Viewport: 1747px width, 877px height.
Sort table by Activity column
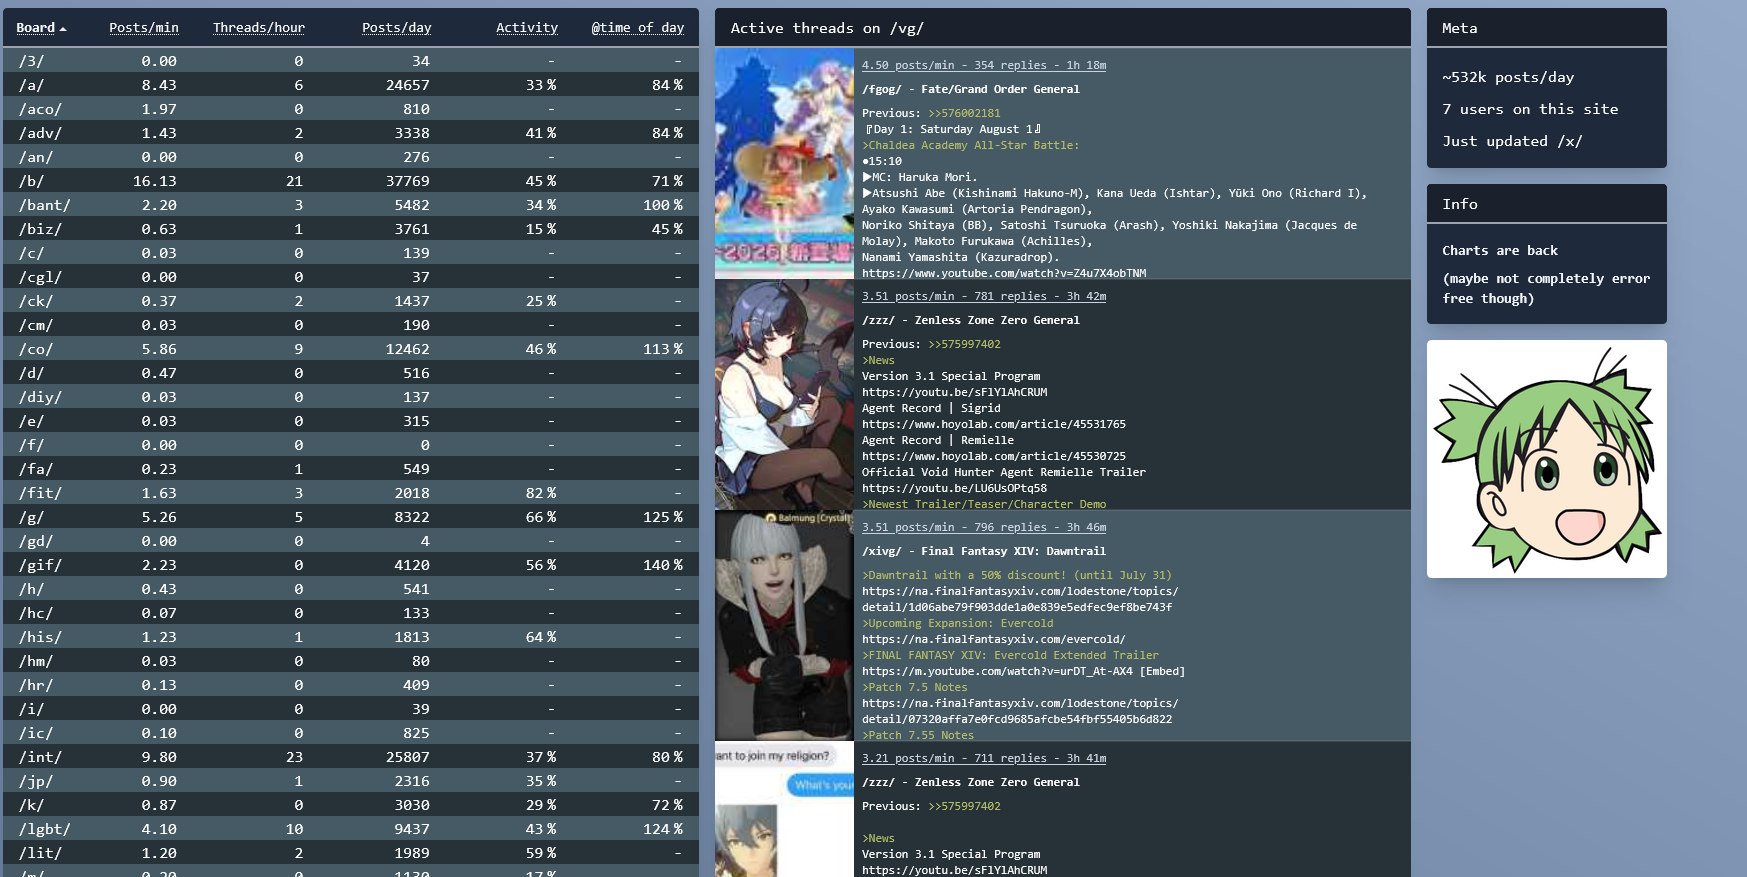click(527, 28)
